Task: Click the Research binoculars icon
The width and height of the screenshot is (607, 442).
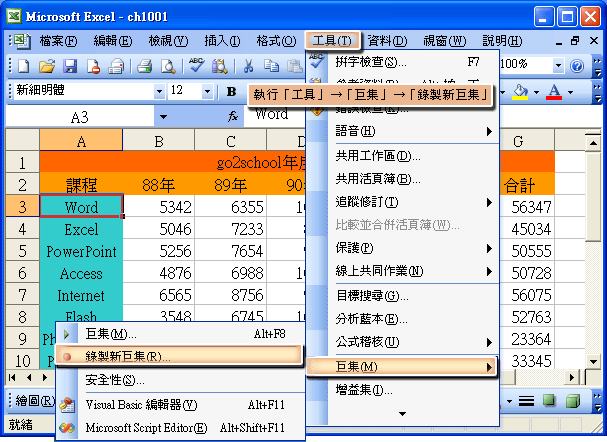Action: coord(219,66)
